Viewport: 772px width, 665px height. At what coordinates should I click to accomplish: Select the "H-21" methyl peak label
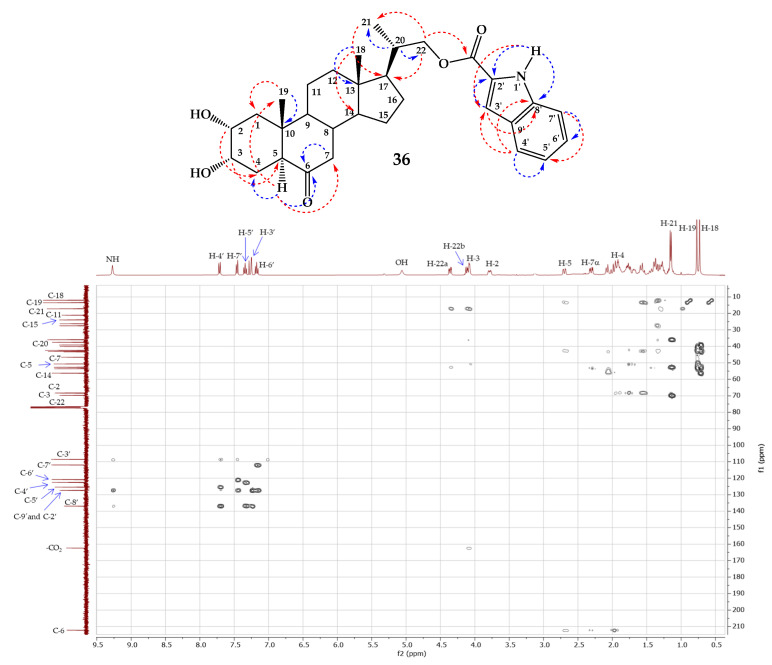click(x=669, y=223)
